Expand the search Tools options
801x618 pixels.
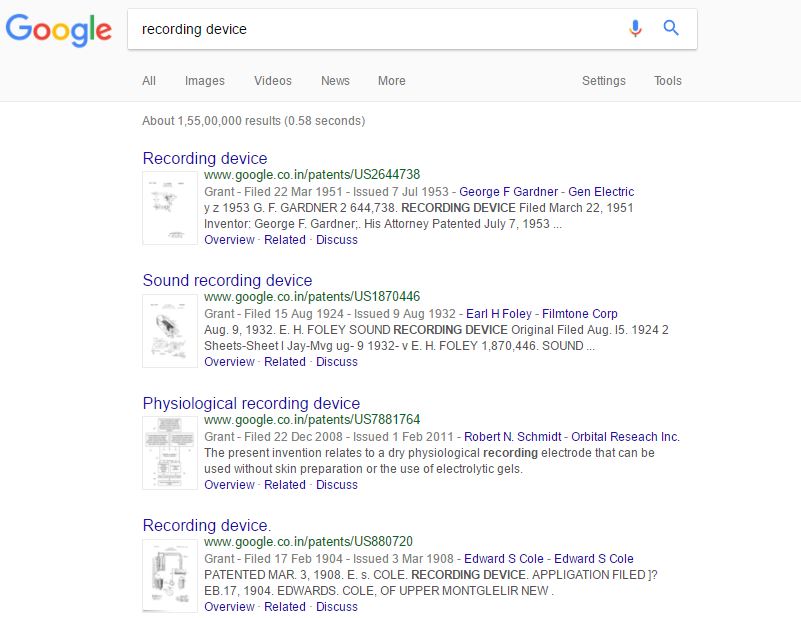click(668, 81)
